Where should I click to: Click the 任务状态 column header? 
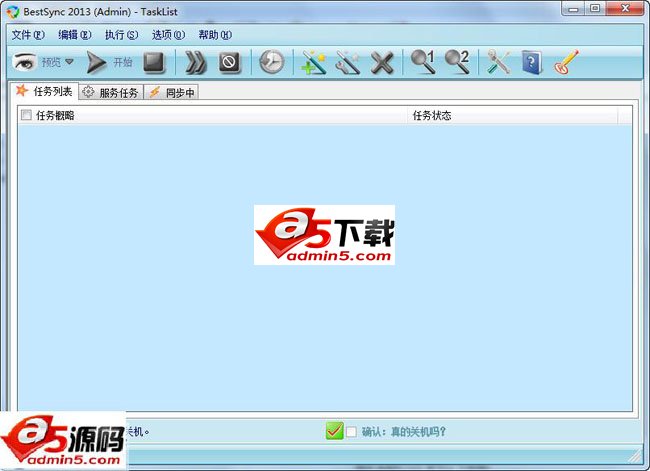click(513, 115)
